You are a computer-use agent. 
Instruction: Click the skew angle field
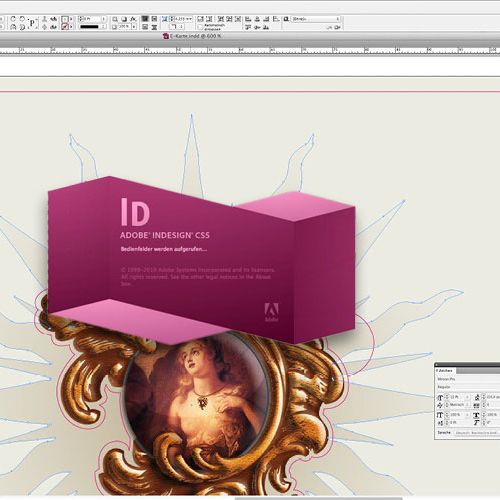493,422
